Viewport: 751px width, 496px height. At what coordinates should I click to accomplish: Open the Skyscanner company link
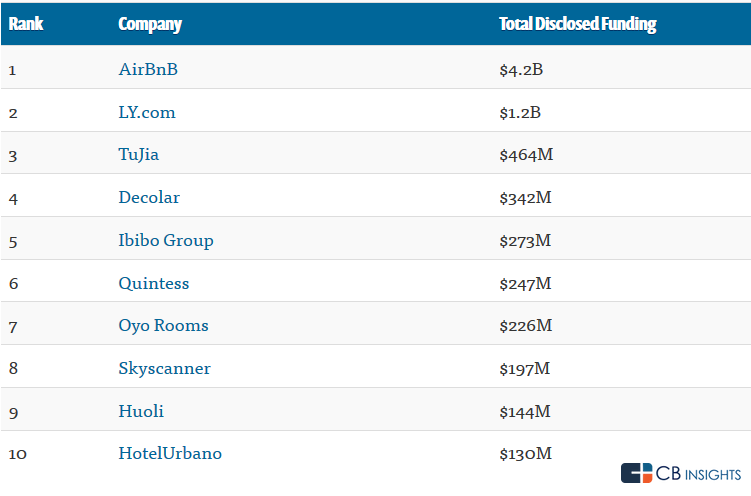164,368
